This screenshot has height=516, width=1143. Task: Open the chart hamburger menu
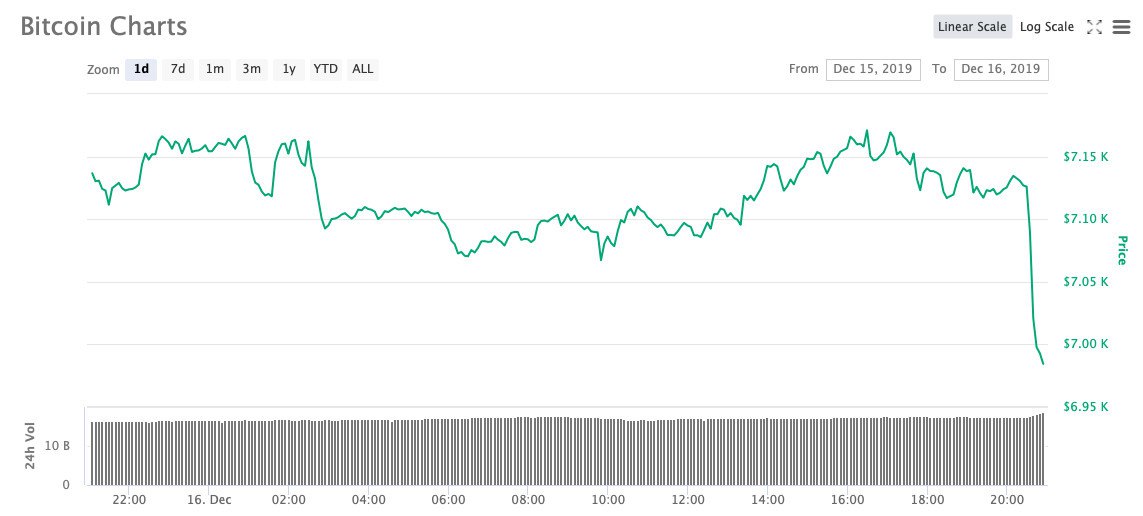pyautogui.click(x=1120, y=27)
